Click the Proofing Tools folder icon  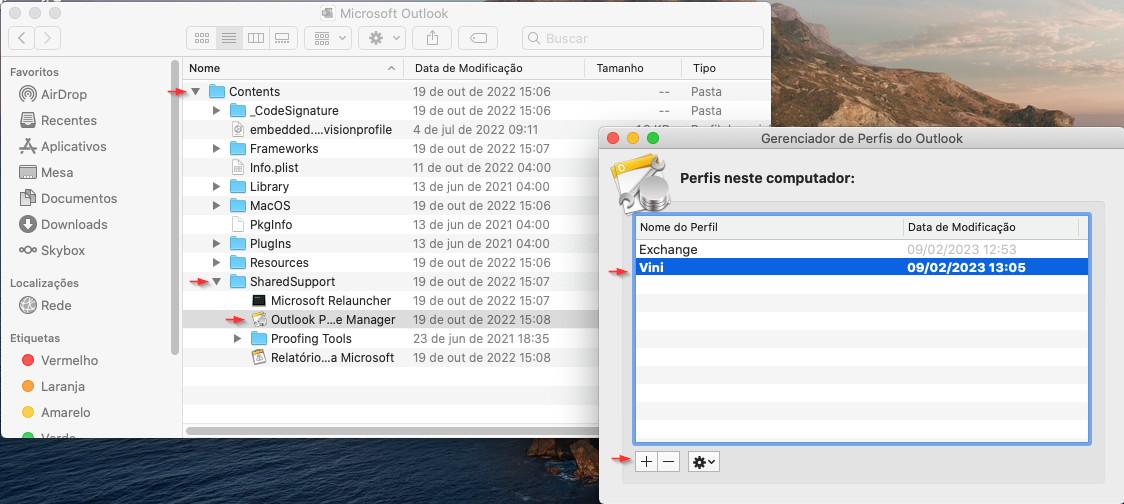coord(259,338)
